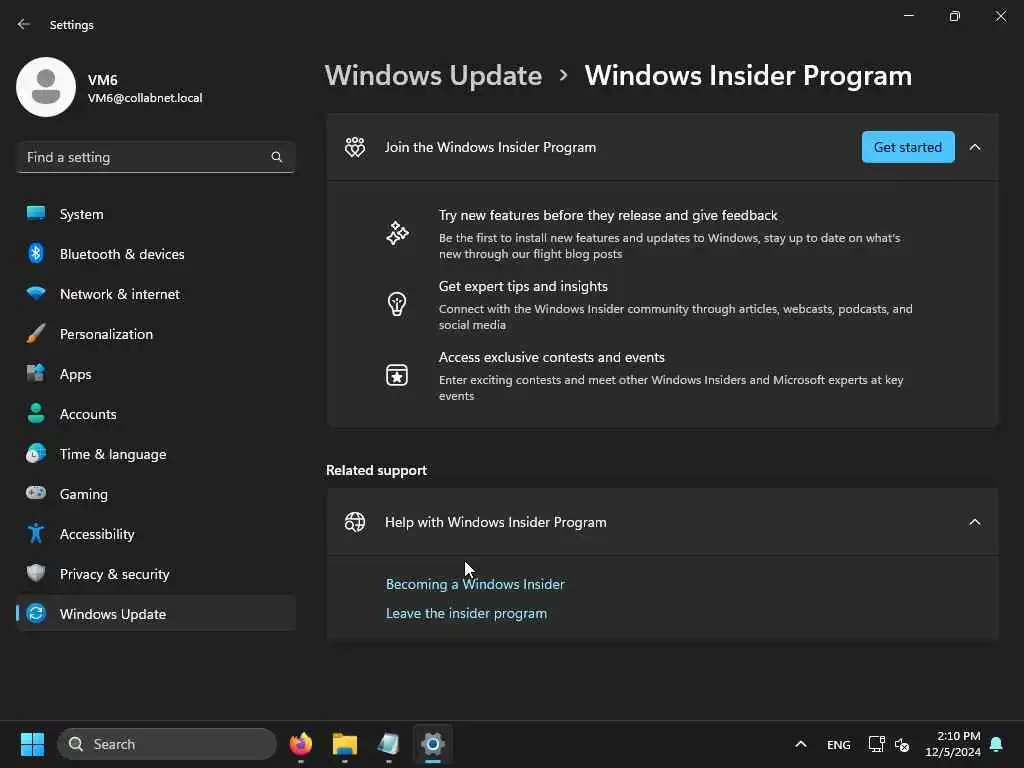Select the Personalization category
Image resolution: width=1024 pixels, height=768 pixels.
coord(156,334)
